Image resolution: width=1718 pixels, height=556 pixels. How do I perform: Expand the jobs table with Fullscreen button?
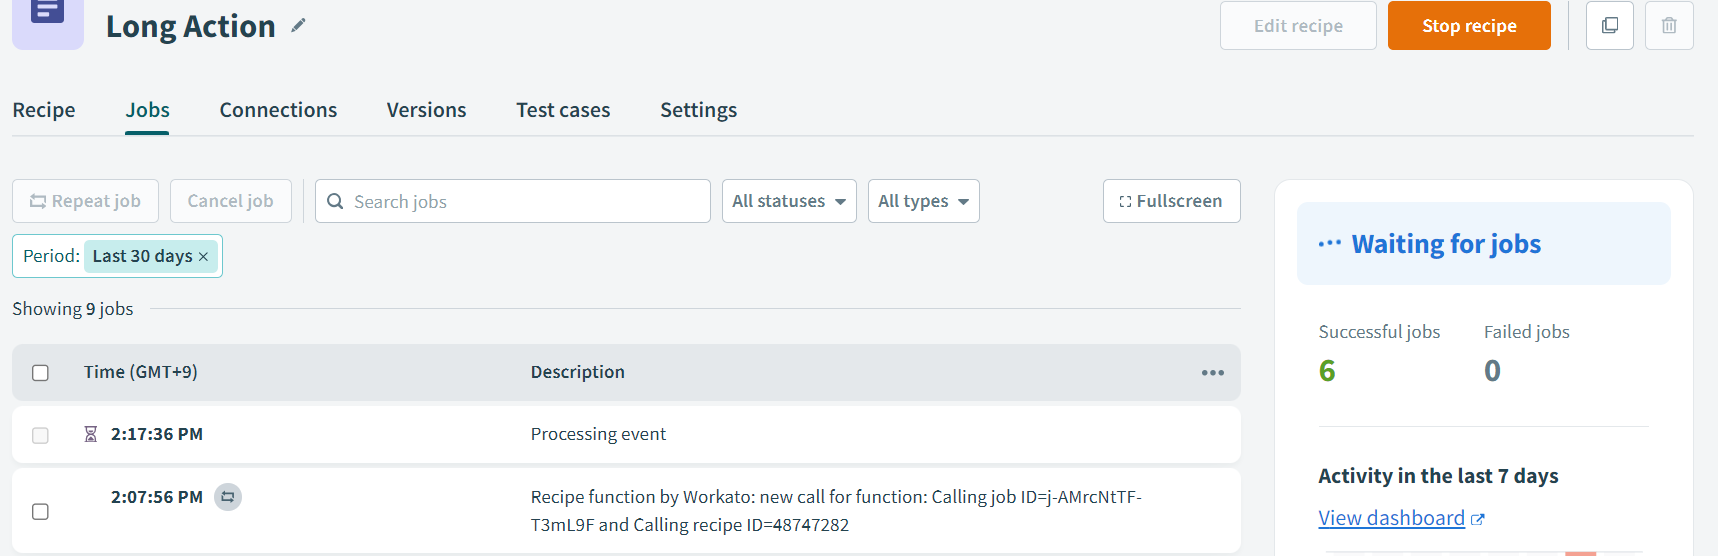(1171, 201)
